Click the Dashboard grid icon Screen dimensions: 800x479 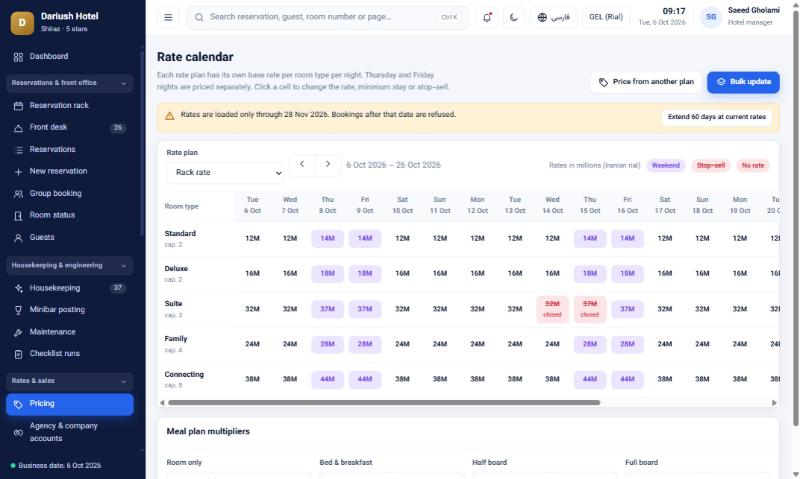click(x=18, y=57)
